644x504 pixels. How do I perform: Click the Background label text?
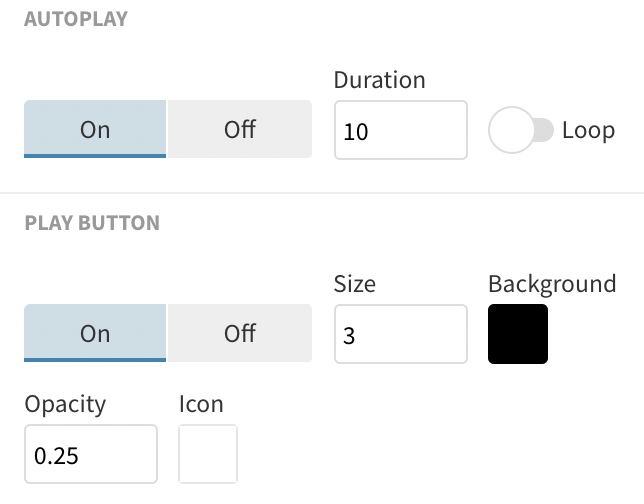[552, 284]
